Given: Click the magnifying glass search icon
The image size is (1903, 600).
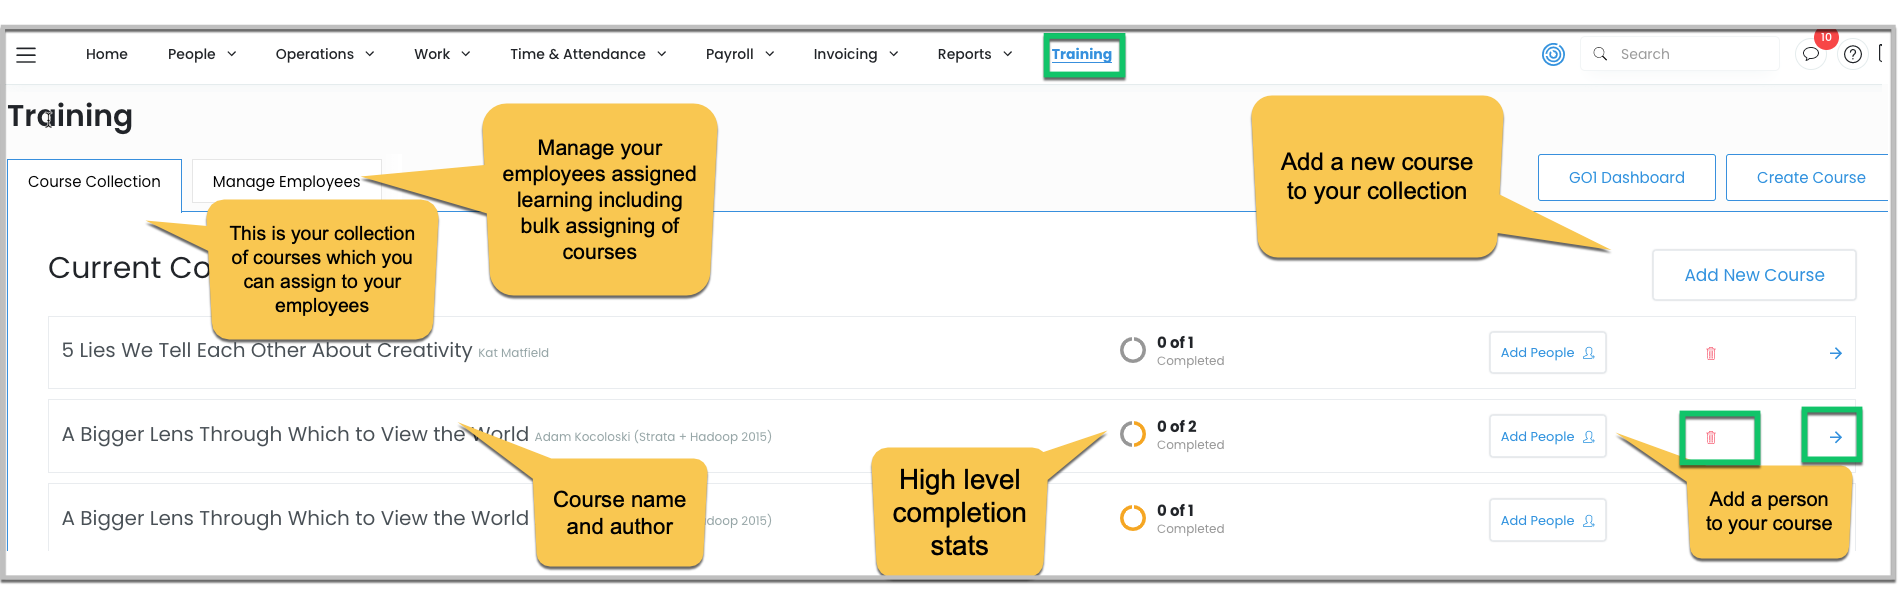Looking at the screenshot, I should tap(1600, 54).
